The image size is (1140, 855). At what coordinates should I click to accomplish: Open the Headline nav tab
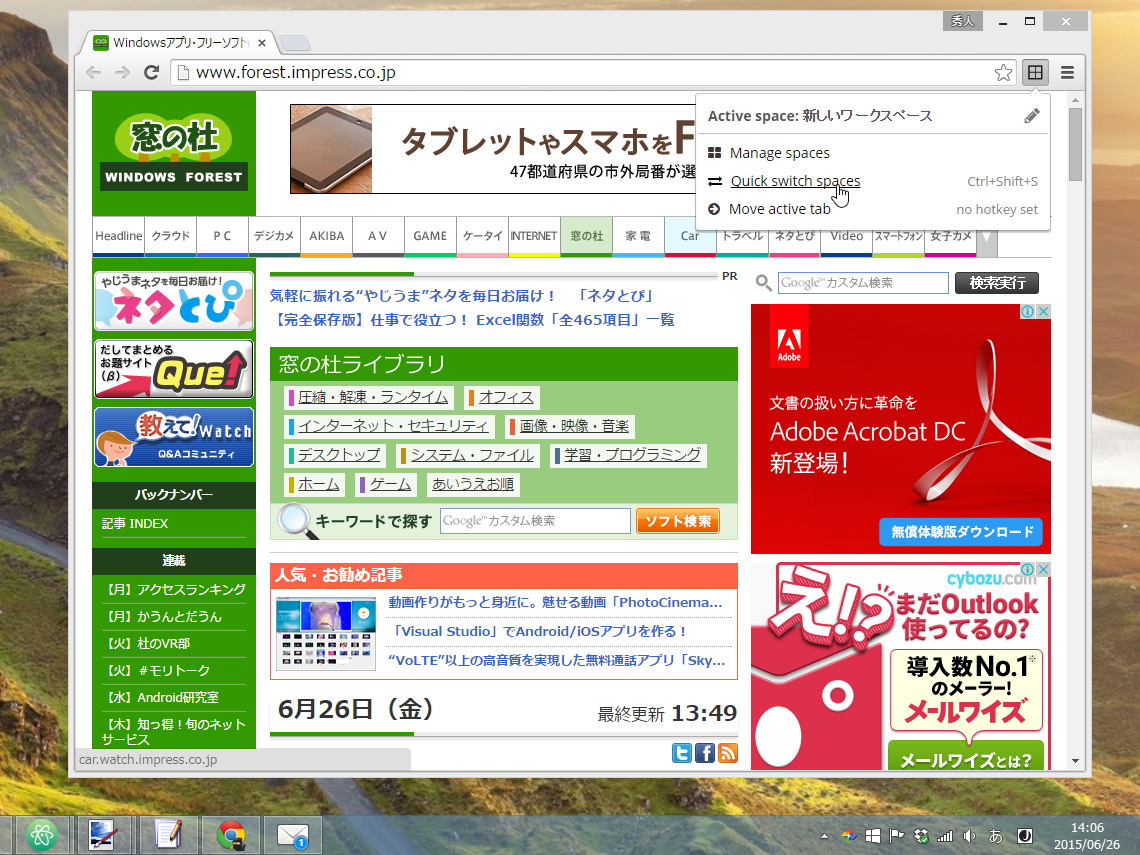(119, 236)
